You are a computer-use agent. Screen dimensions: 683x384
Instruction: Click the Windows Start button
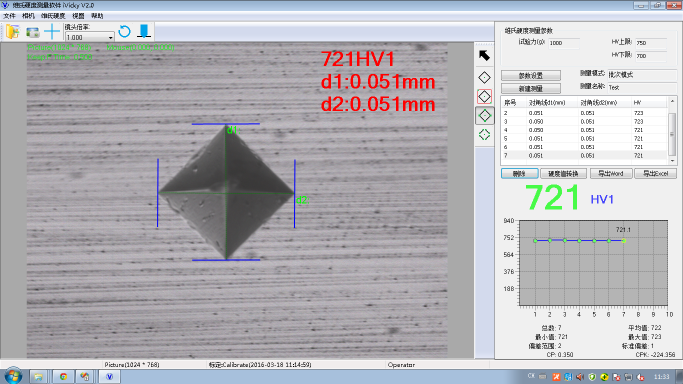coord(13,376)
